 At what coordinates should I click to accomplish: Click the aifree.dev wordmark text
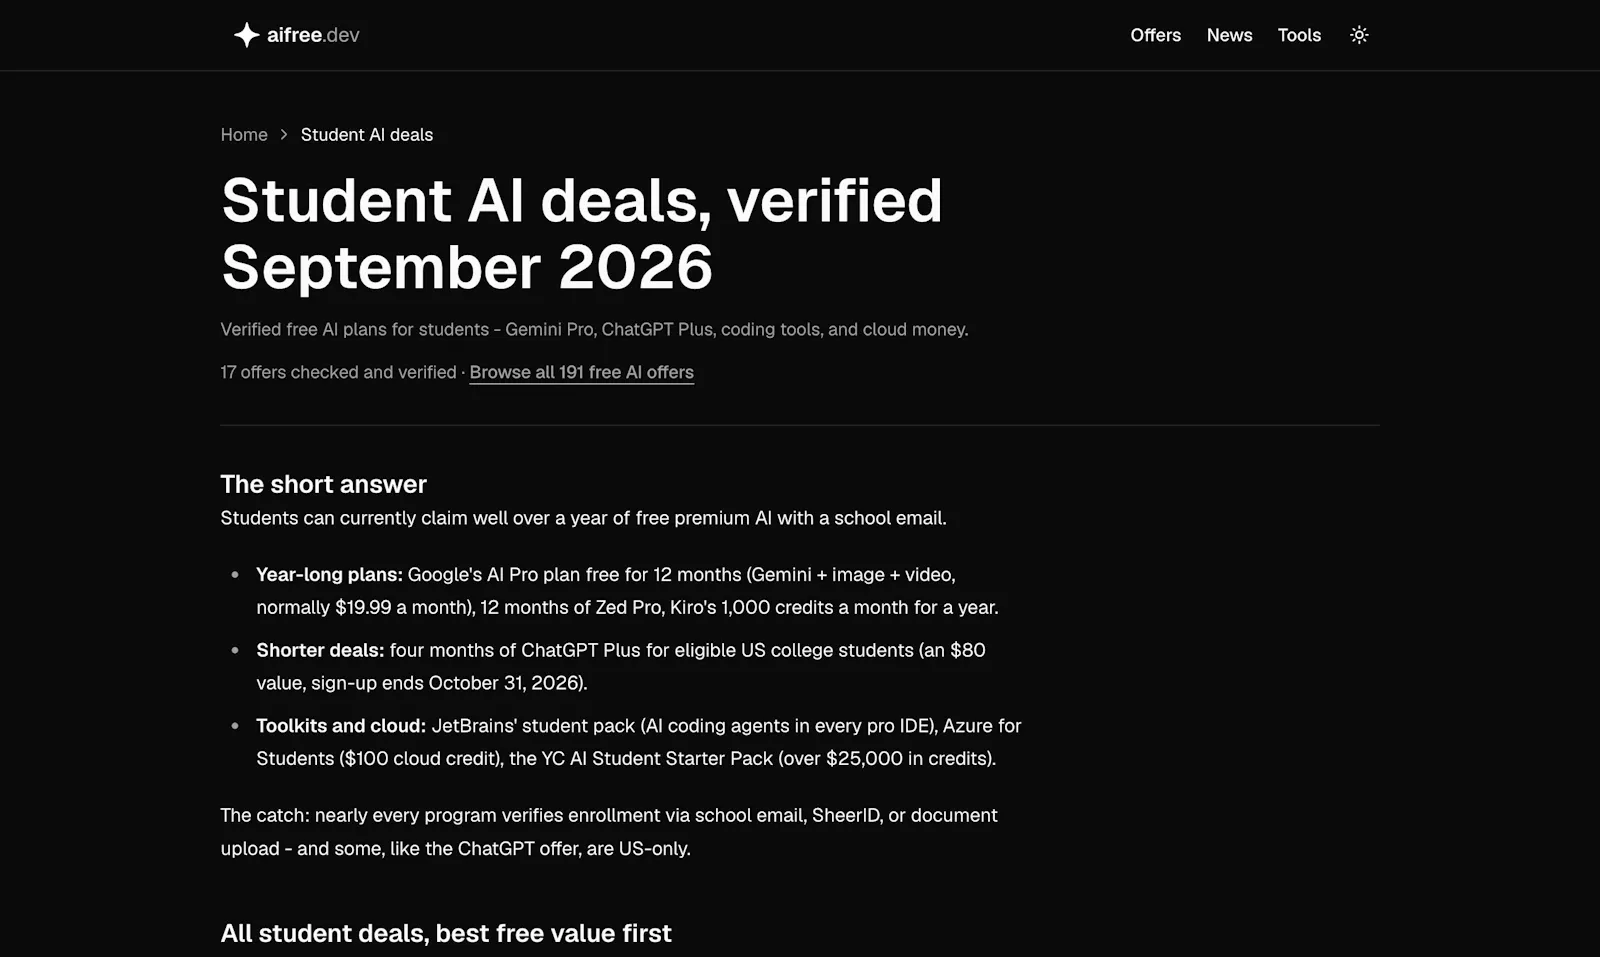pyautogui.click(x=313, y=35)
